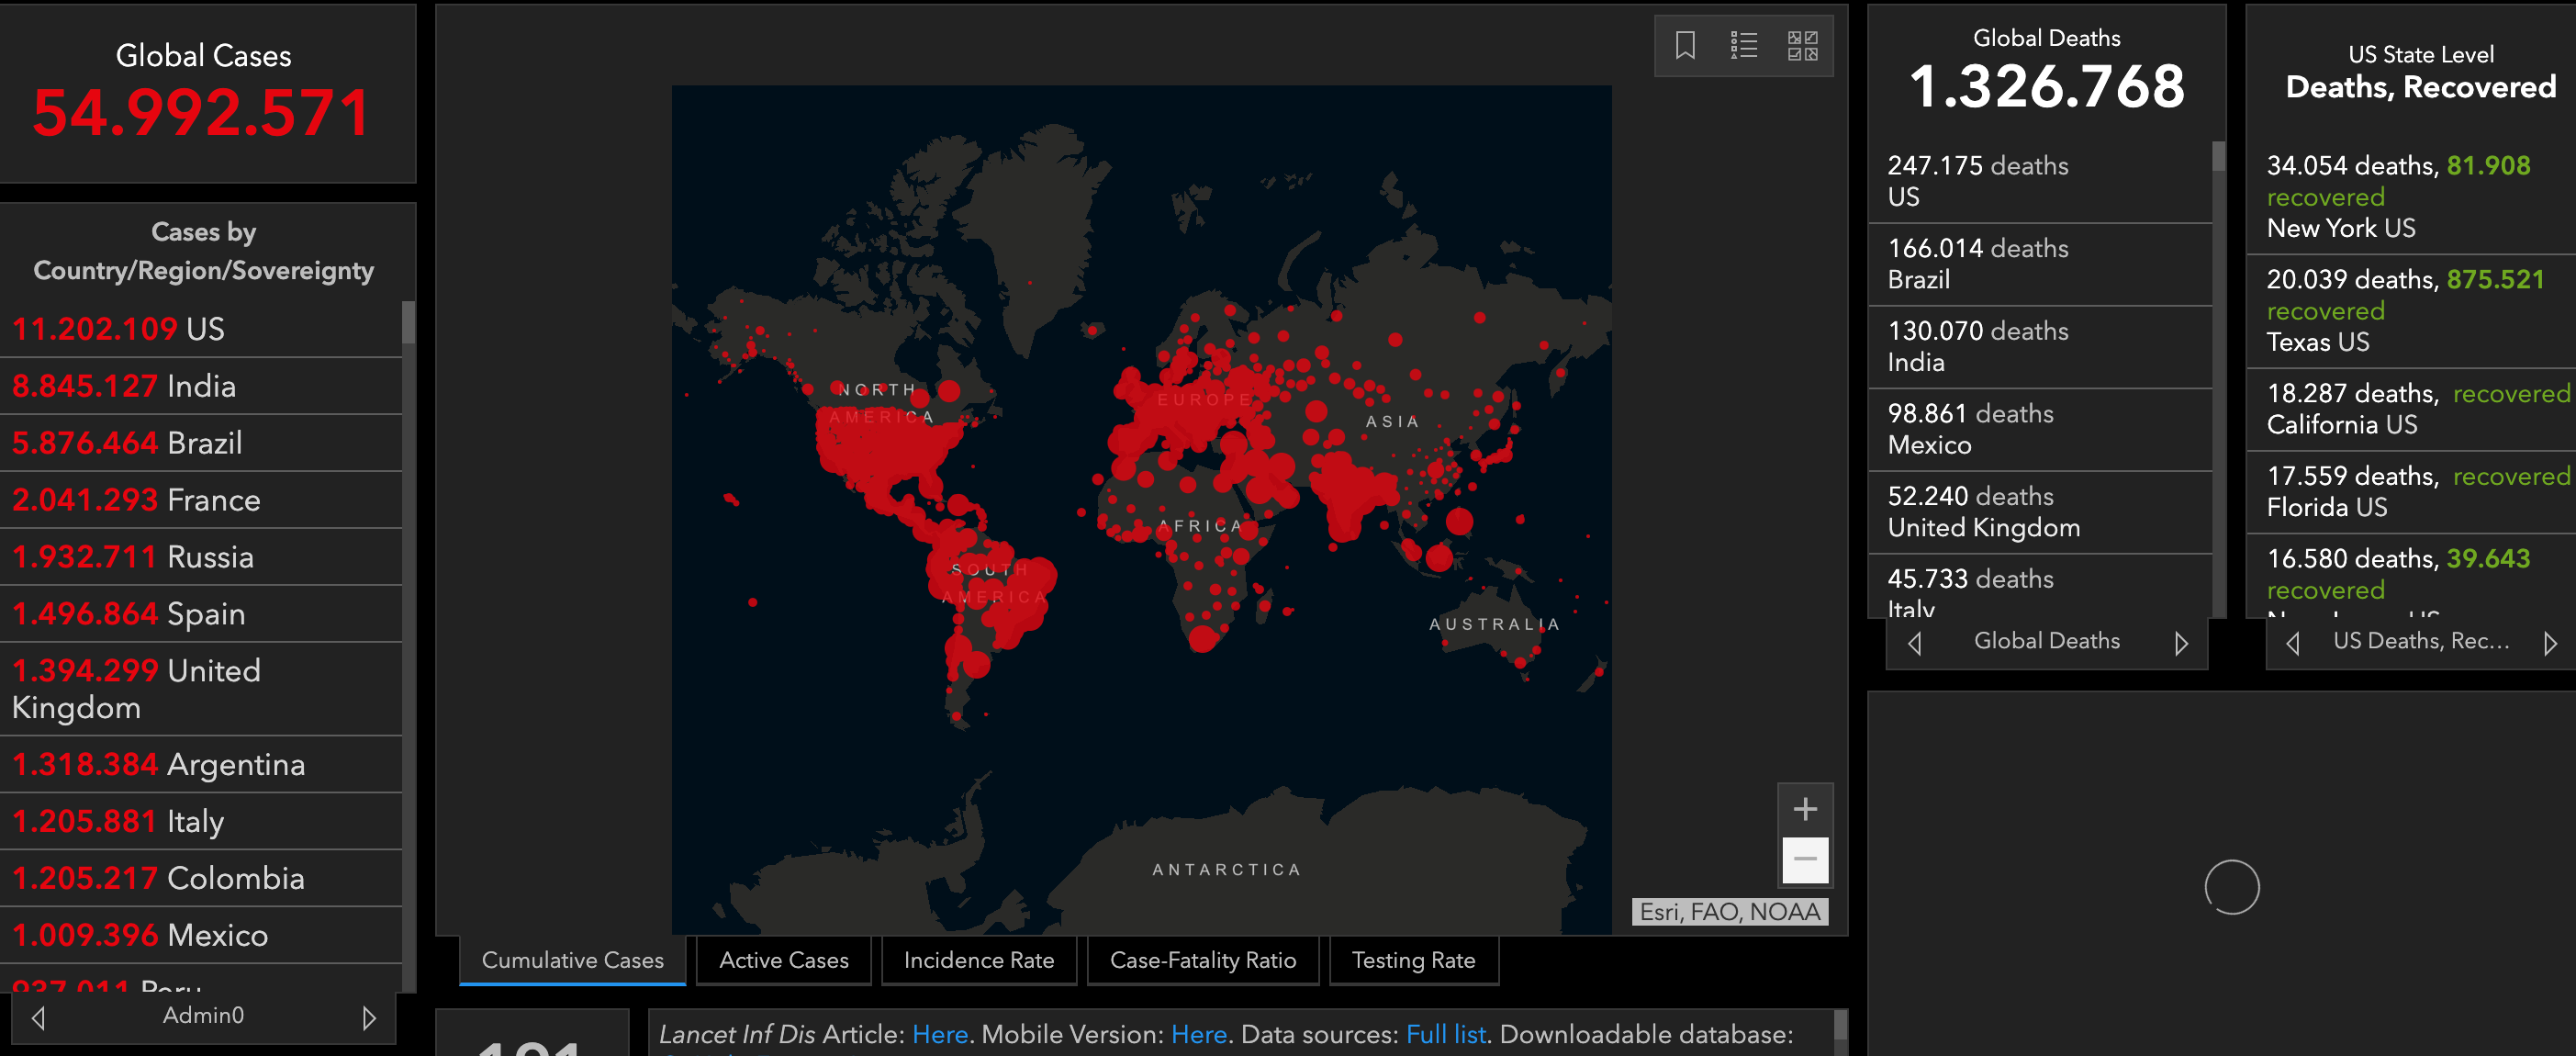Open the Full list data sources link
The width and height of the screenshot is (2576, 1056).
1445,1034
